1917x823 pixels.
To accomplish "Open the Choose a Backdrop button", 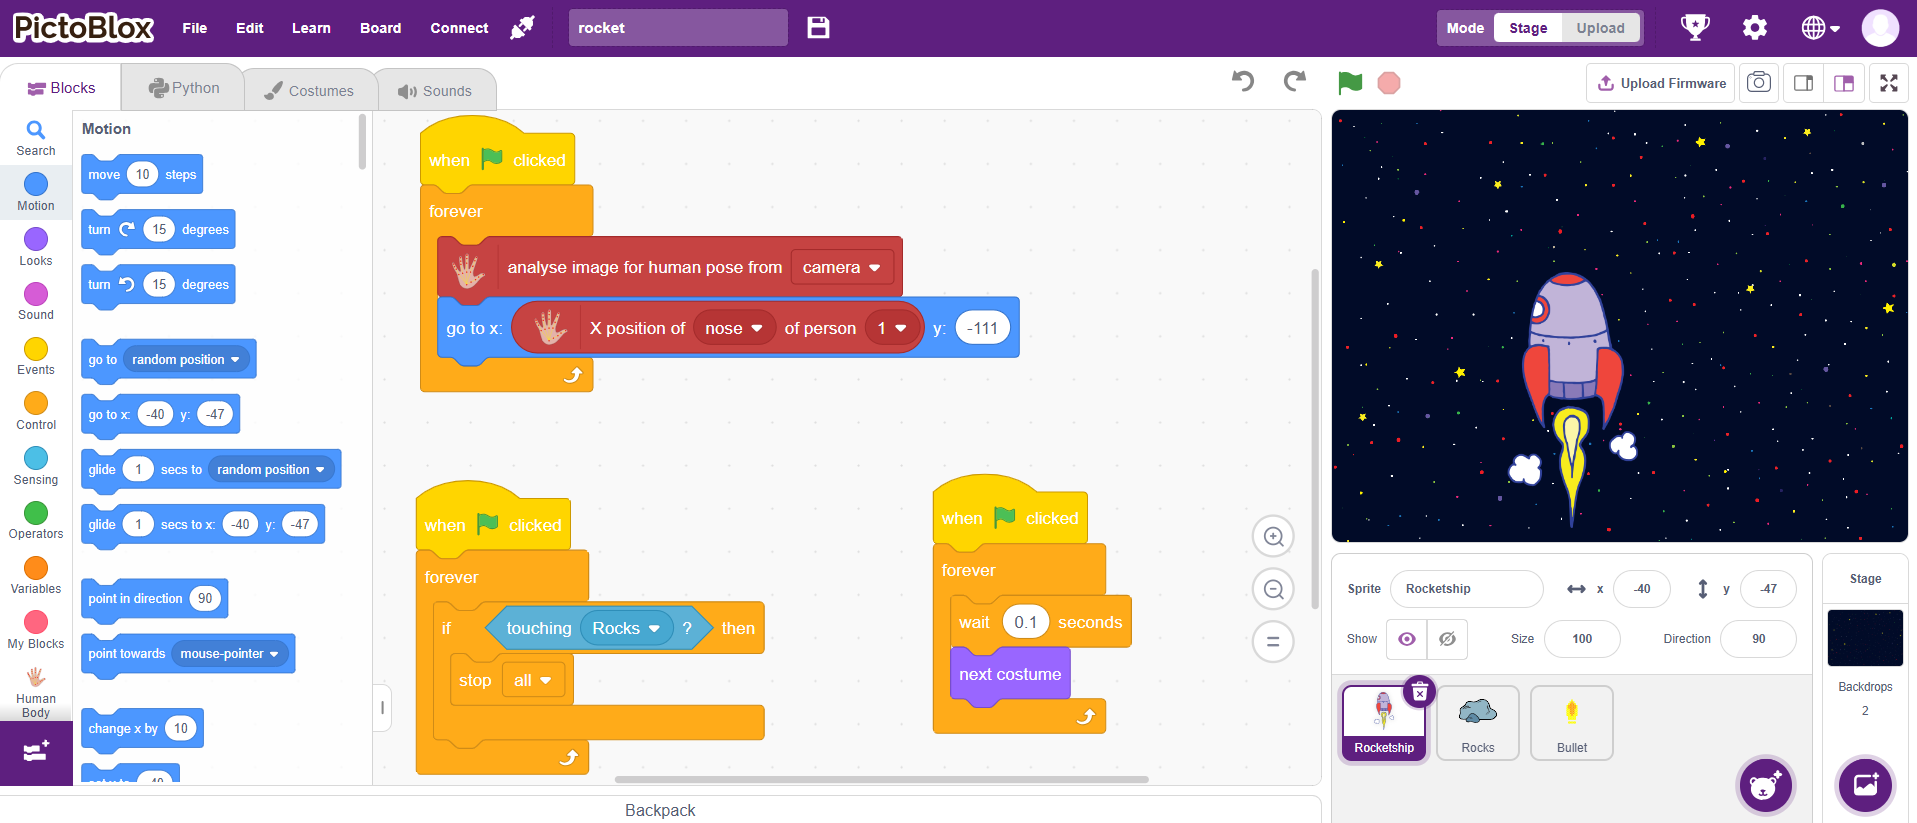I will tap(1866, 785).
